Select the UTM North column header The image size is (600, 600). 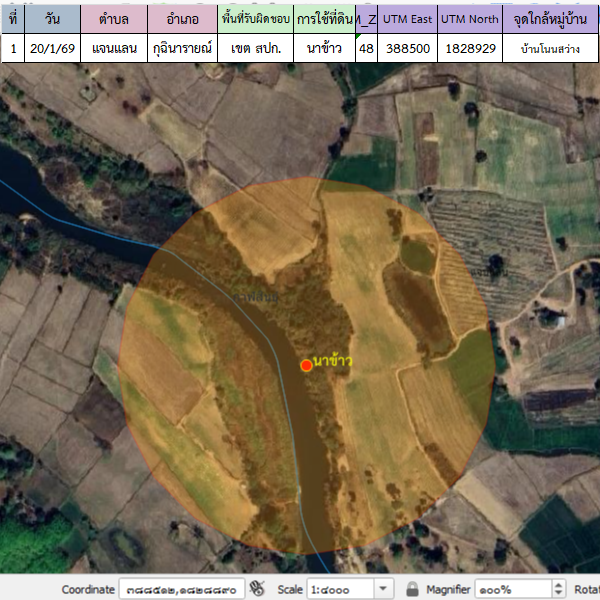(x=470, y=19)
